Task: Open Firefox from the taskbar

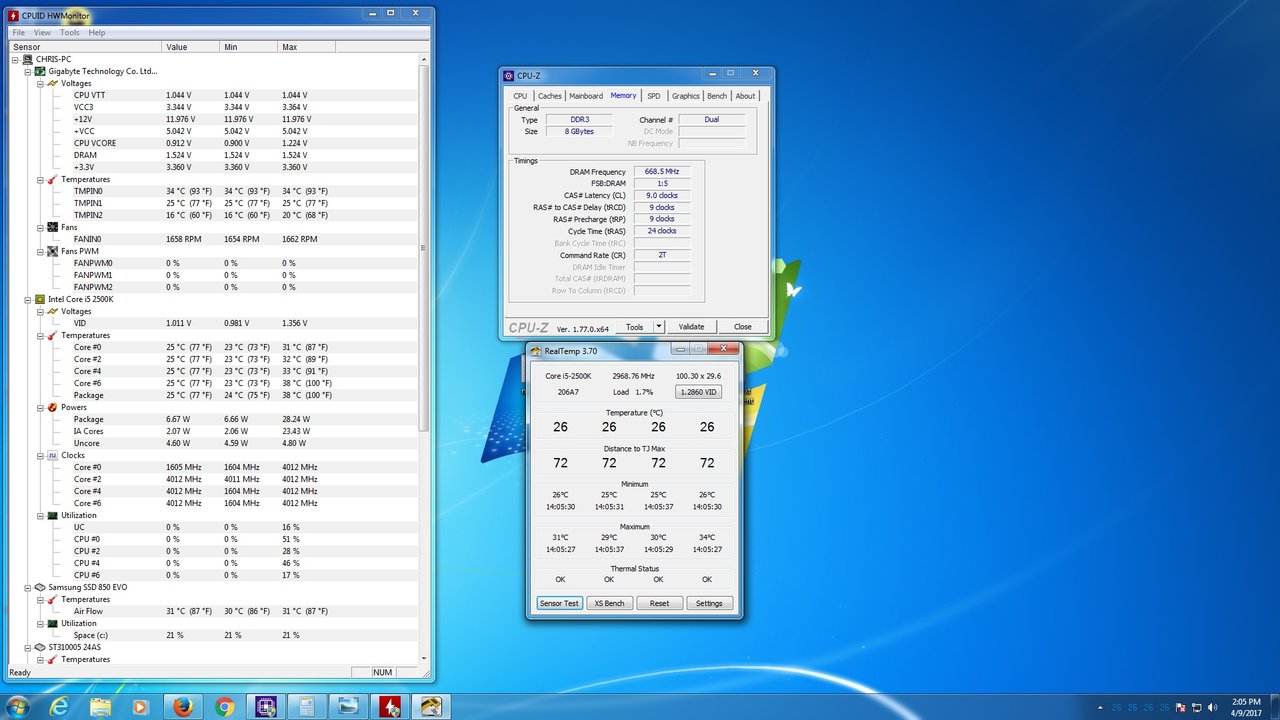Action: pos(183,706)
